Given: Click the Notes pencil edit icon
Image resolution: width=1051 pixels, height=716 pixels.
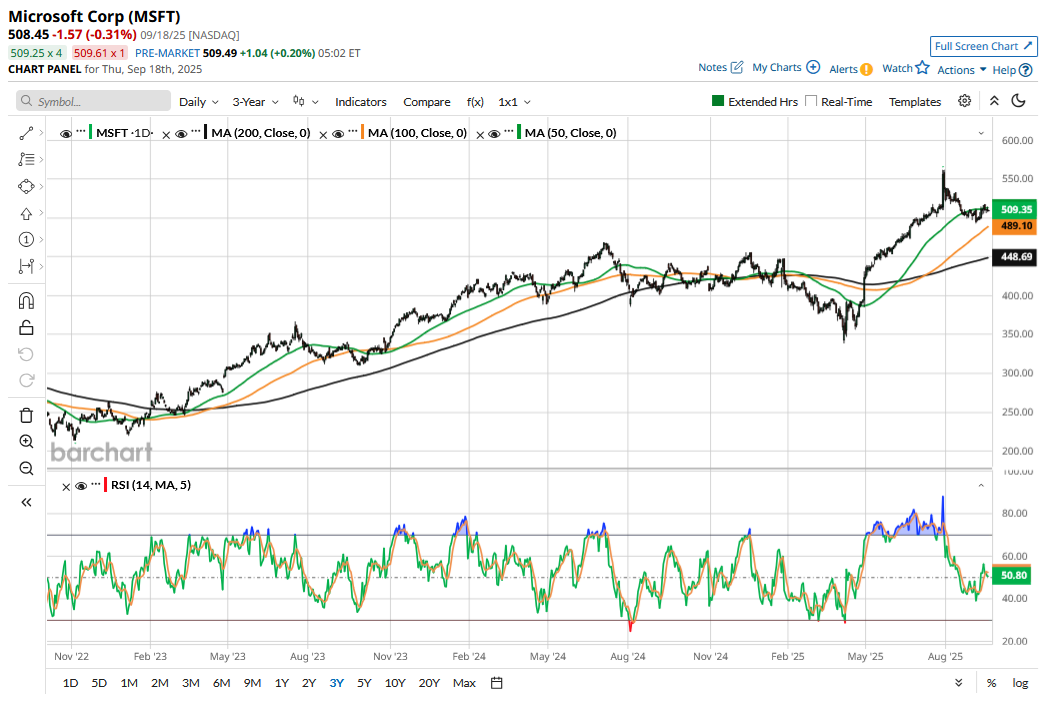Looking at the screenshot, I should 737,67.
